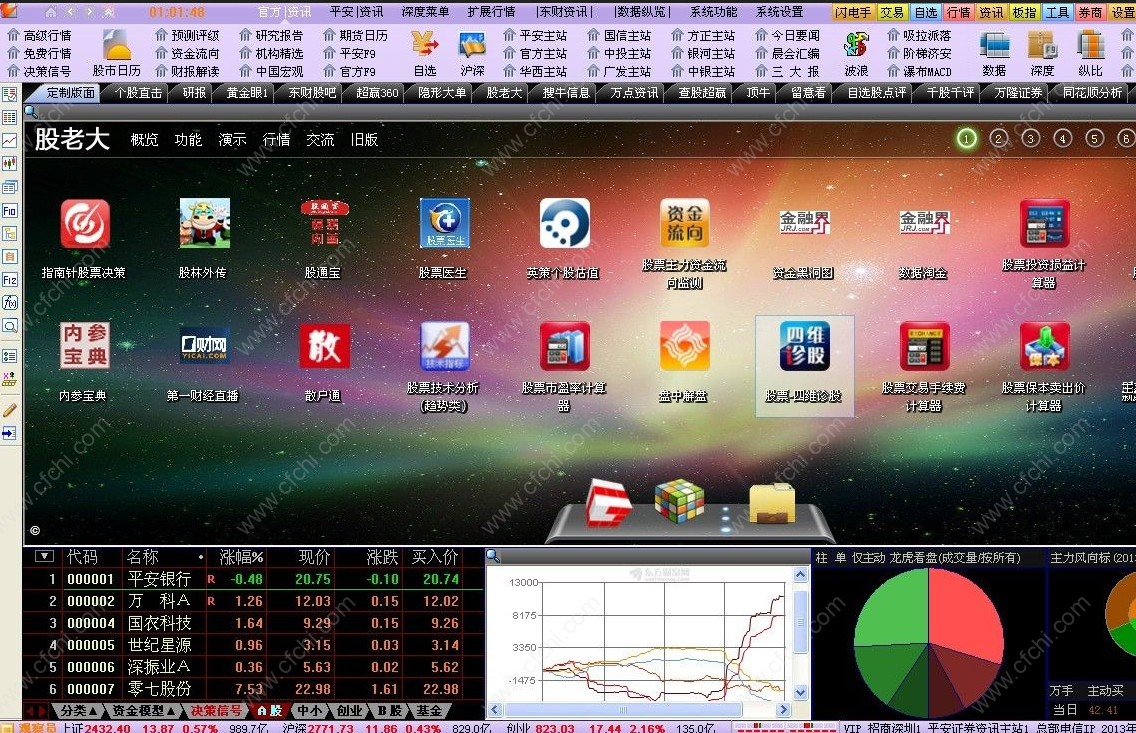This screenshot has height=733, width=1136.
Task: Open the 股林外传 app icon
Action: pos(204,223)
